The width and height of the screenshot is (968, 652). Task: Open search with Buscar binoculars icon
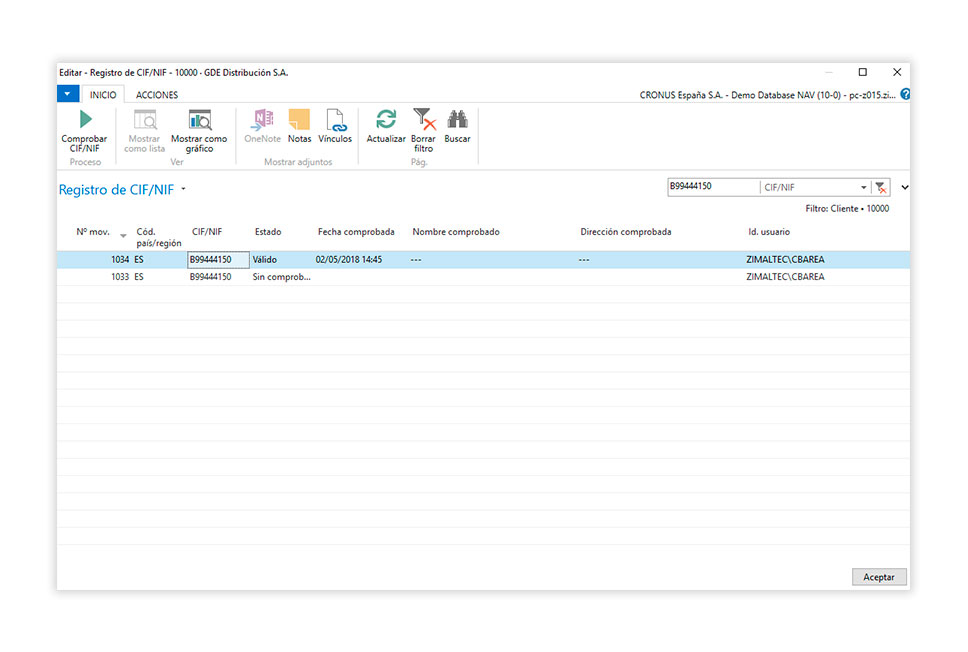[x=457, y=121]
